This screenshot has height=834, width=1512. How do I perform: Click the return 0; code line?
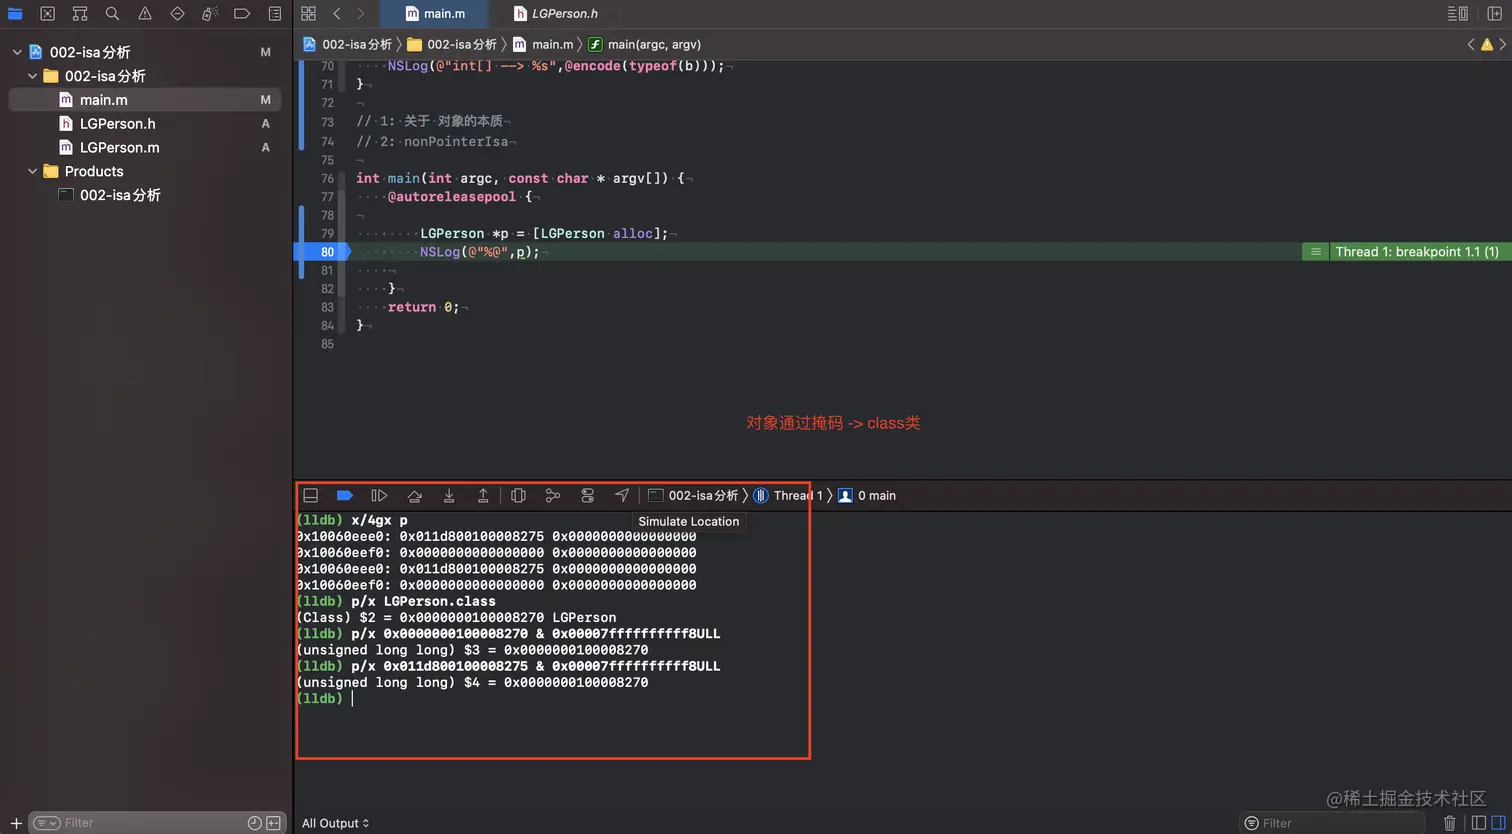pos(424,307)
